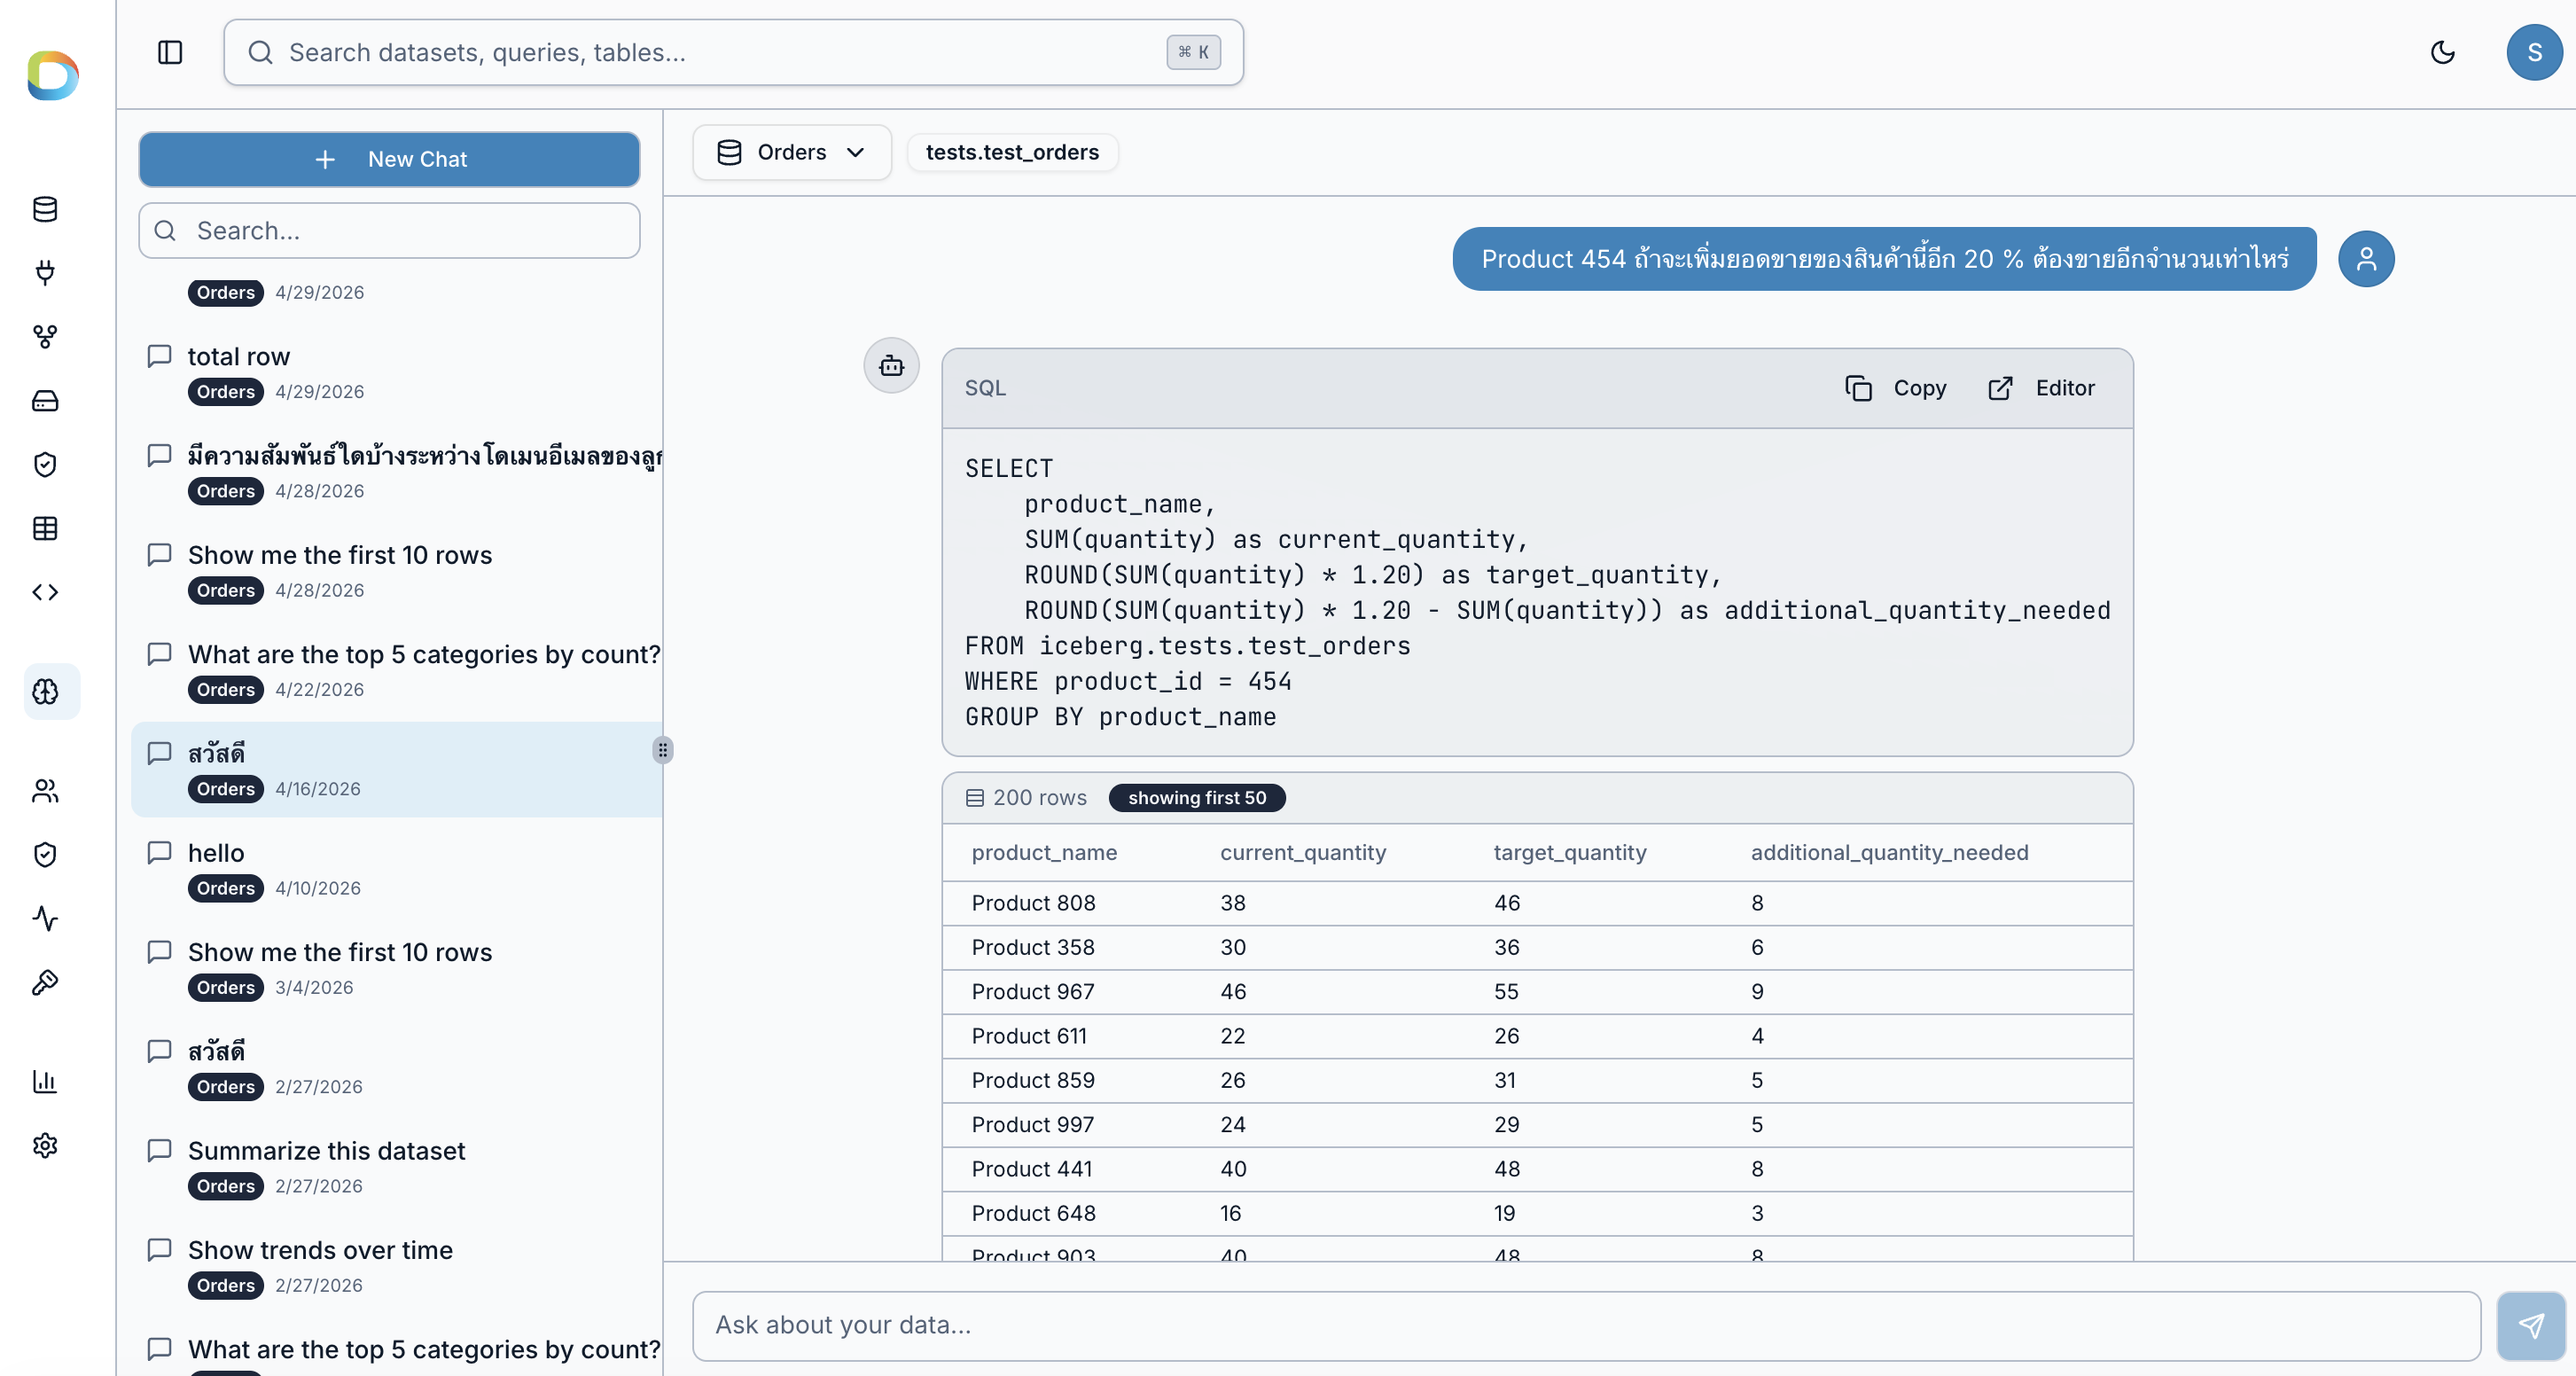2576x1376 pixels.
Task: Click the app logo icon
Action: [53, 76]
